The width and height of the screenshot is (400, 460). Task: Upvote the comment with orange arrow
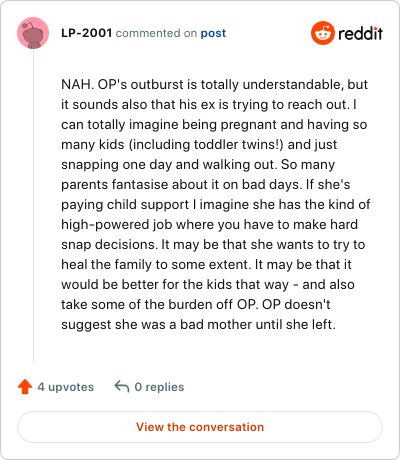pos(25,387)
